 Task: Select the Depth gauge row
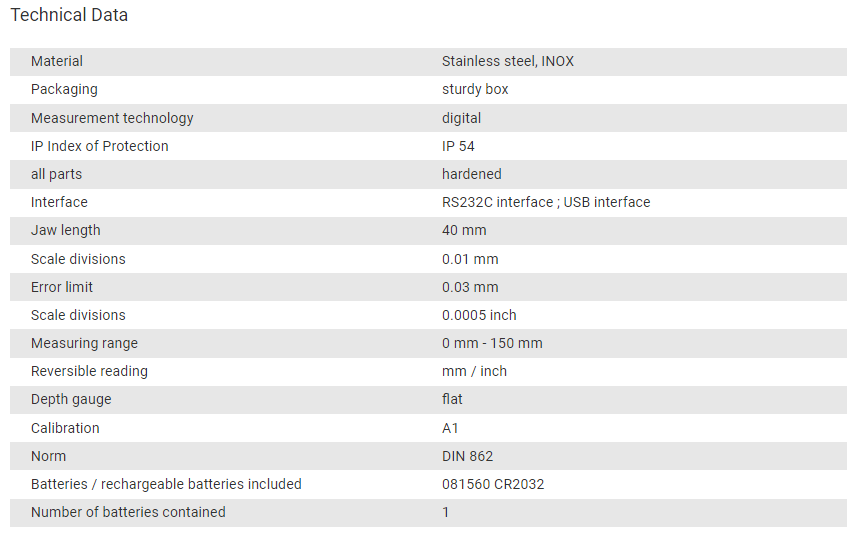click(x=428, y=400)
